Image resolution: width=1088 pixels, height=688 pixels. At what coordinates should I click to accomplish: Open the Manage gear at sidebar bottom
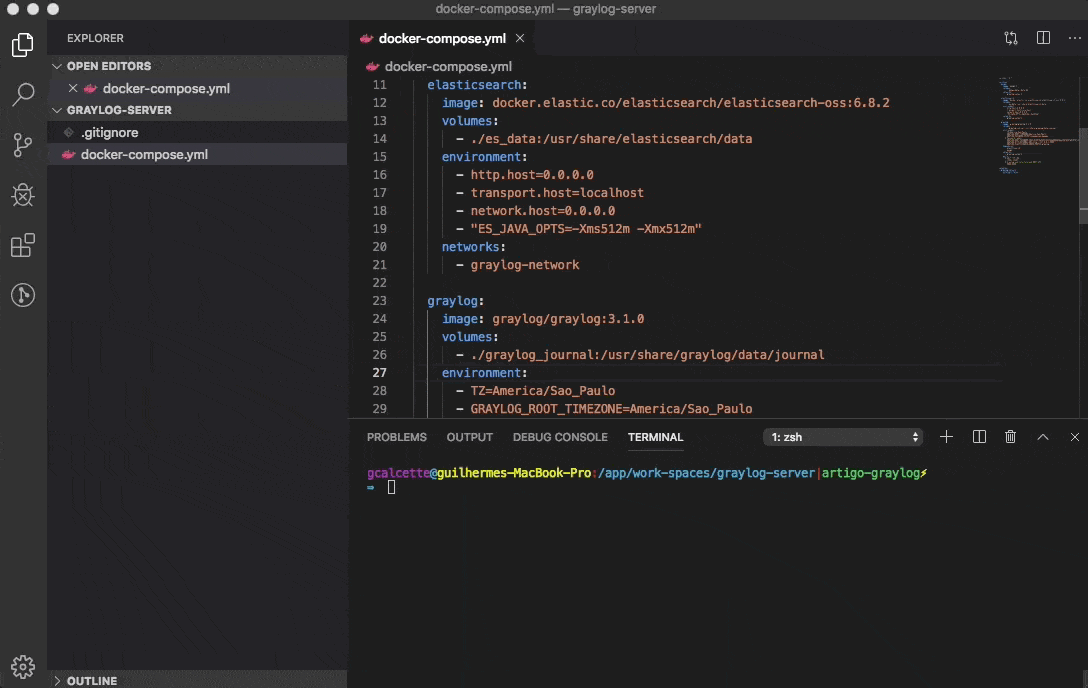point(23,666)
